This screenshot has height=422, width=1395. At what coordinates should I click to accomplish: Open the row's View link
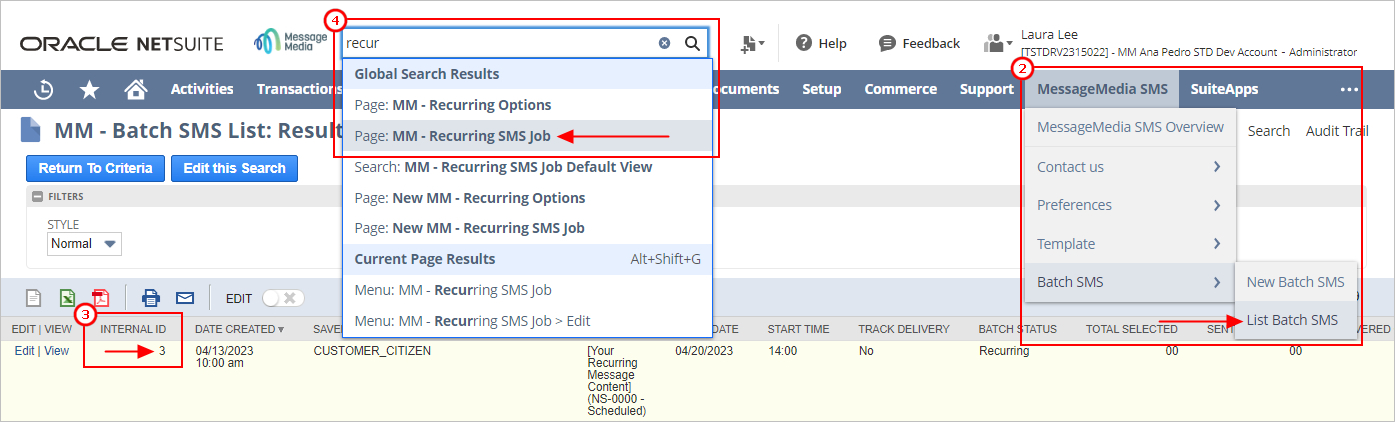point(56,351)
